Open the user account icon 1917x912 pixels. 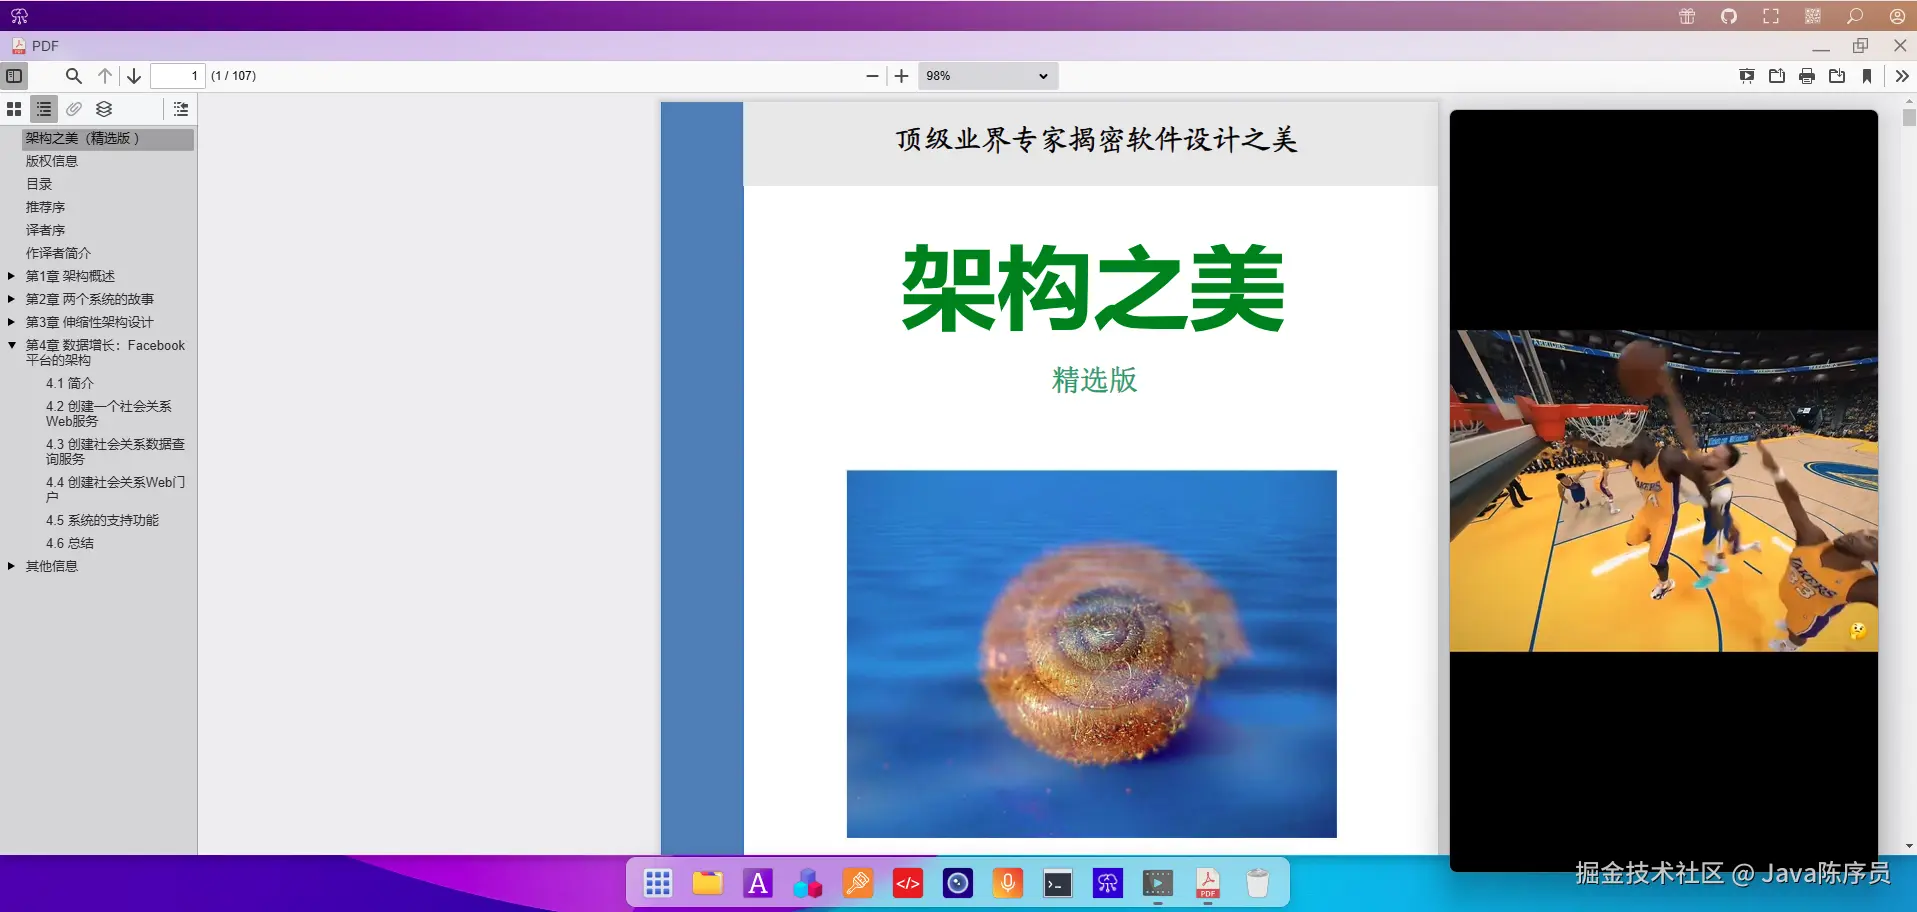[1897, 16]
